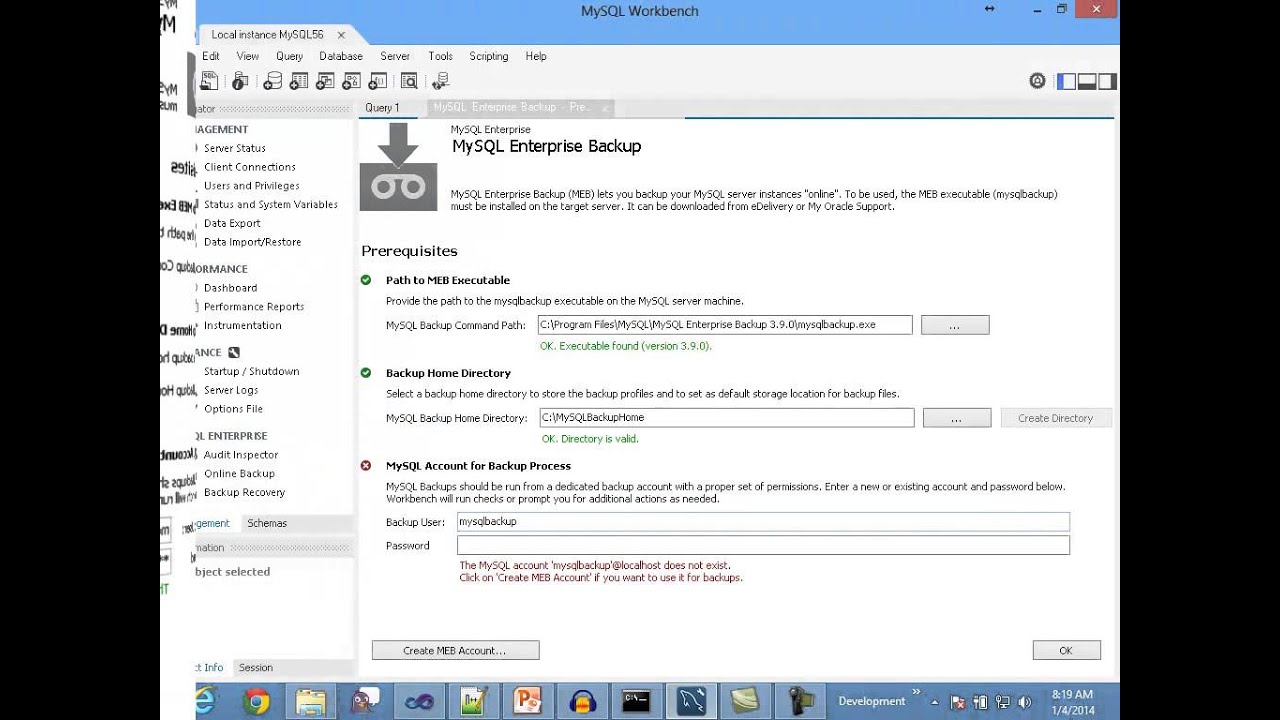
Task: Create a new table toolbar icon
Action: 299,81
